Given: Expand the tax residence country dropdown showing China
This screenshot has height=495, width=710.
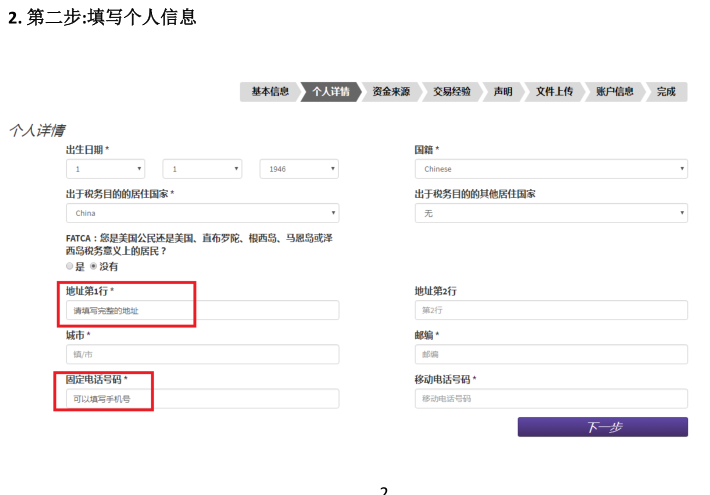Looking at the screenshot, I should 202,213.
